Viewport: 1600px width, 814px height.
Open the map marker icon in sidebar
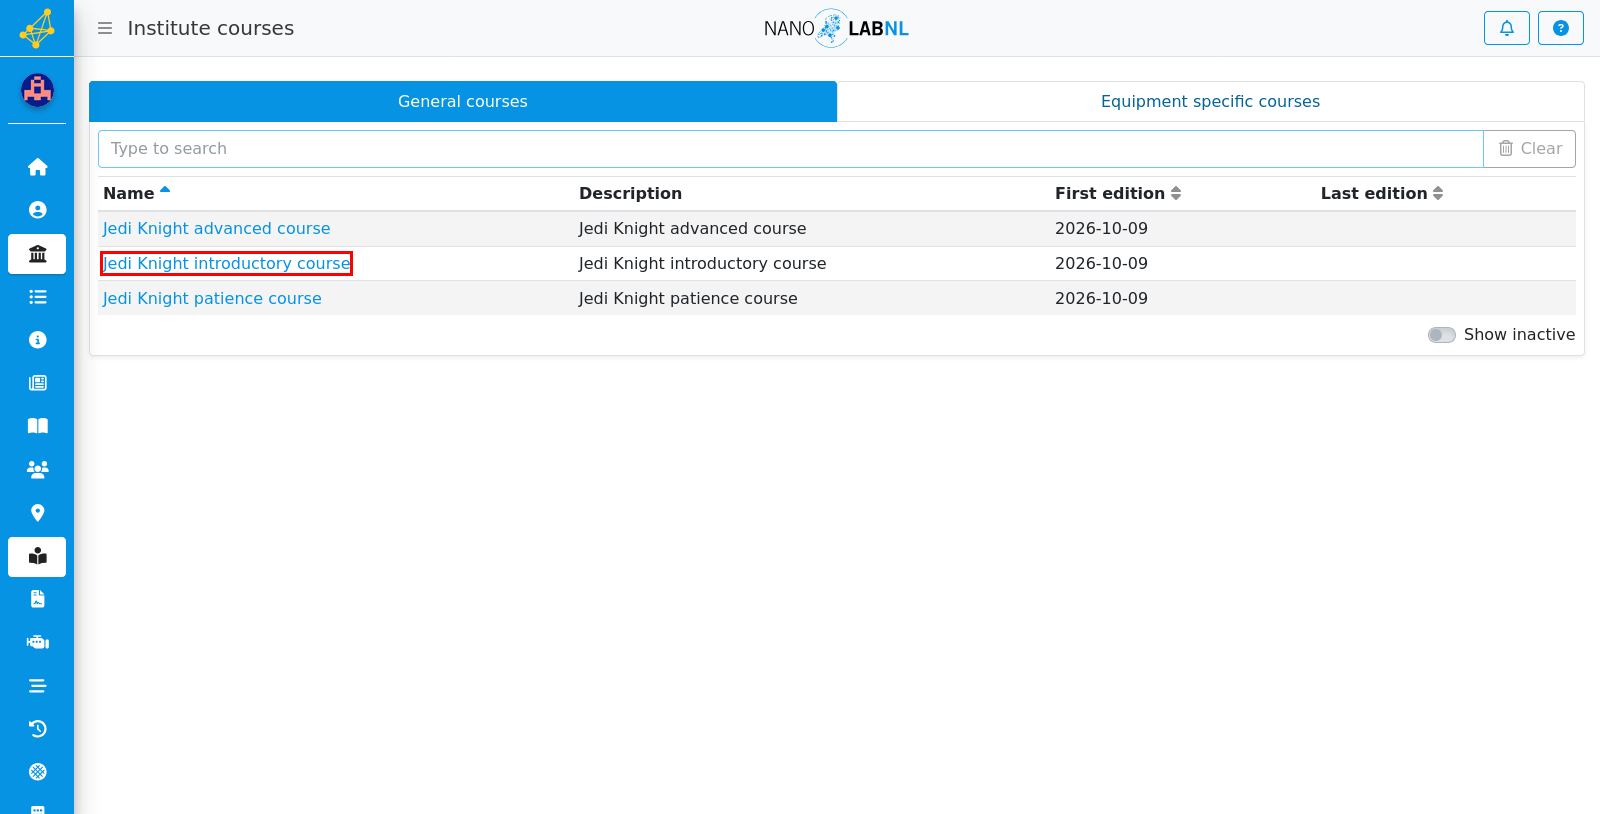click(x=37, y=513)
